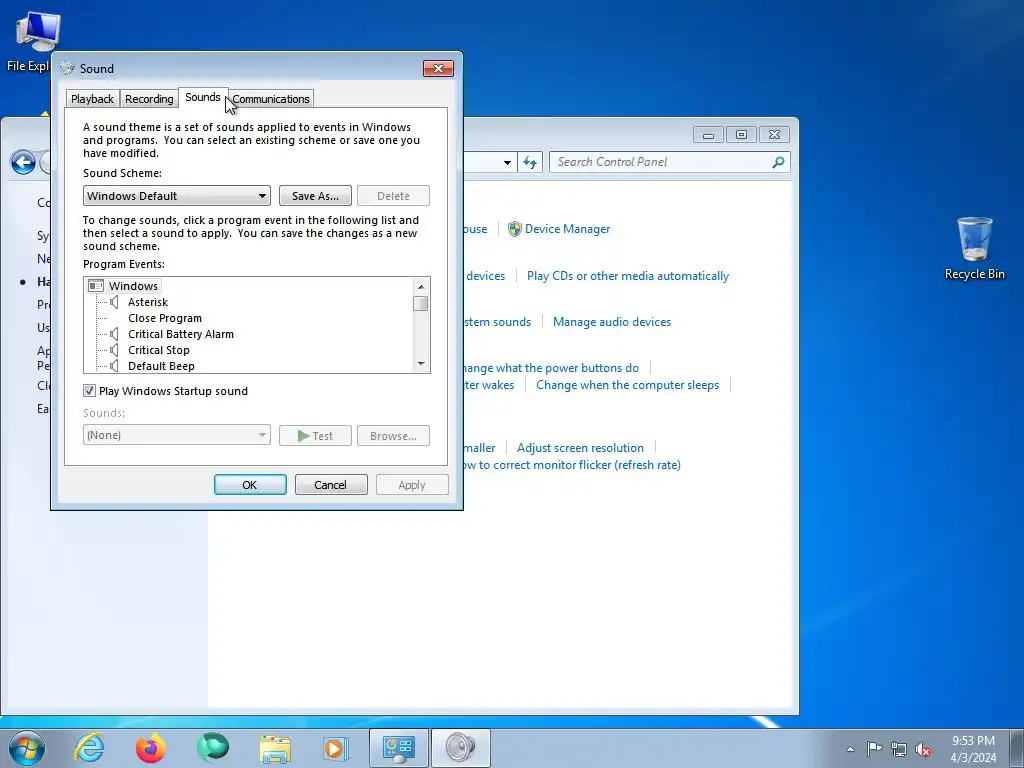Click the network tray icon
Image resolution: width=1024 pixels, height=768 pixels.
(899, 749)
